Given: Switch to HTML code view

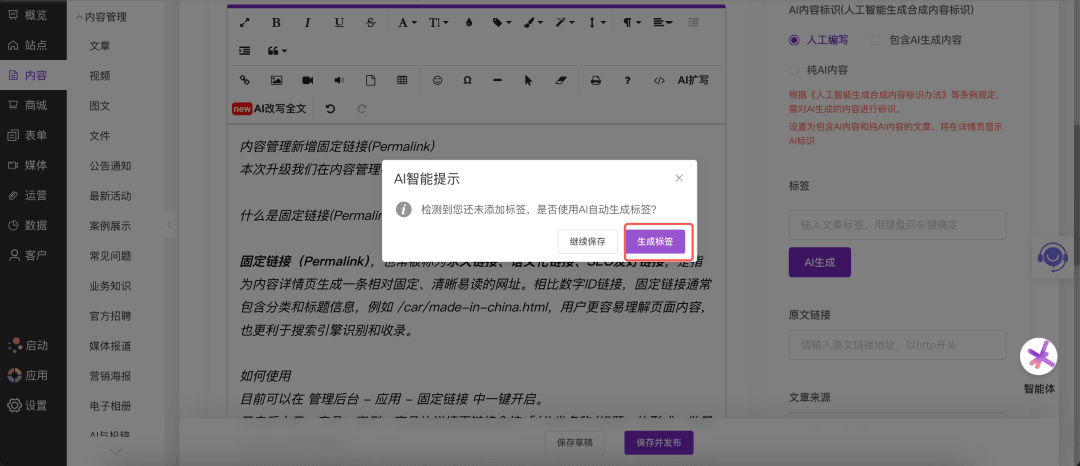Looking at the screenshot, I should coord(659,80).
